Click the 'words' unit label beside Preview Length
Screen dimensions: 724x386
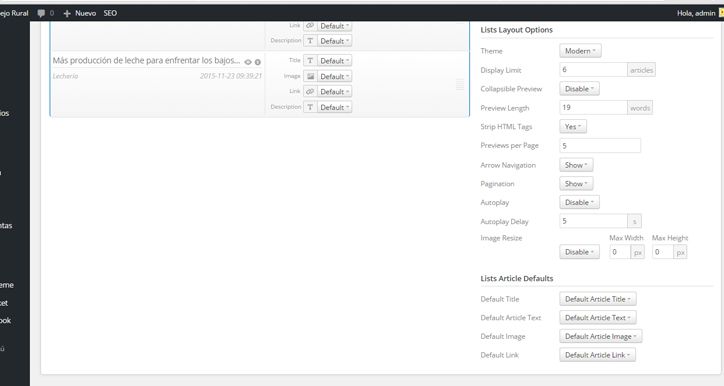coord(640,108)
